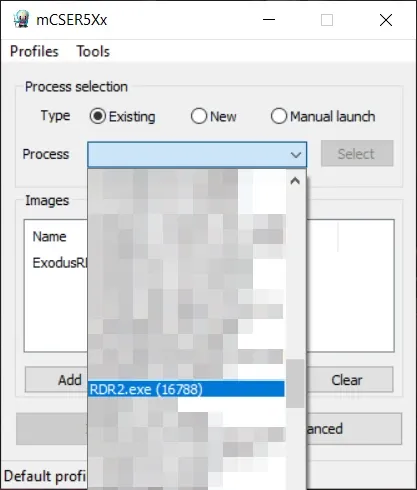Clear the images list with Clear button
417x490 pixels.
click(x=350, y=380)
